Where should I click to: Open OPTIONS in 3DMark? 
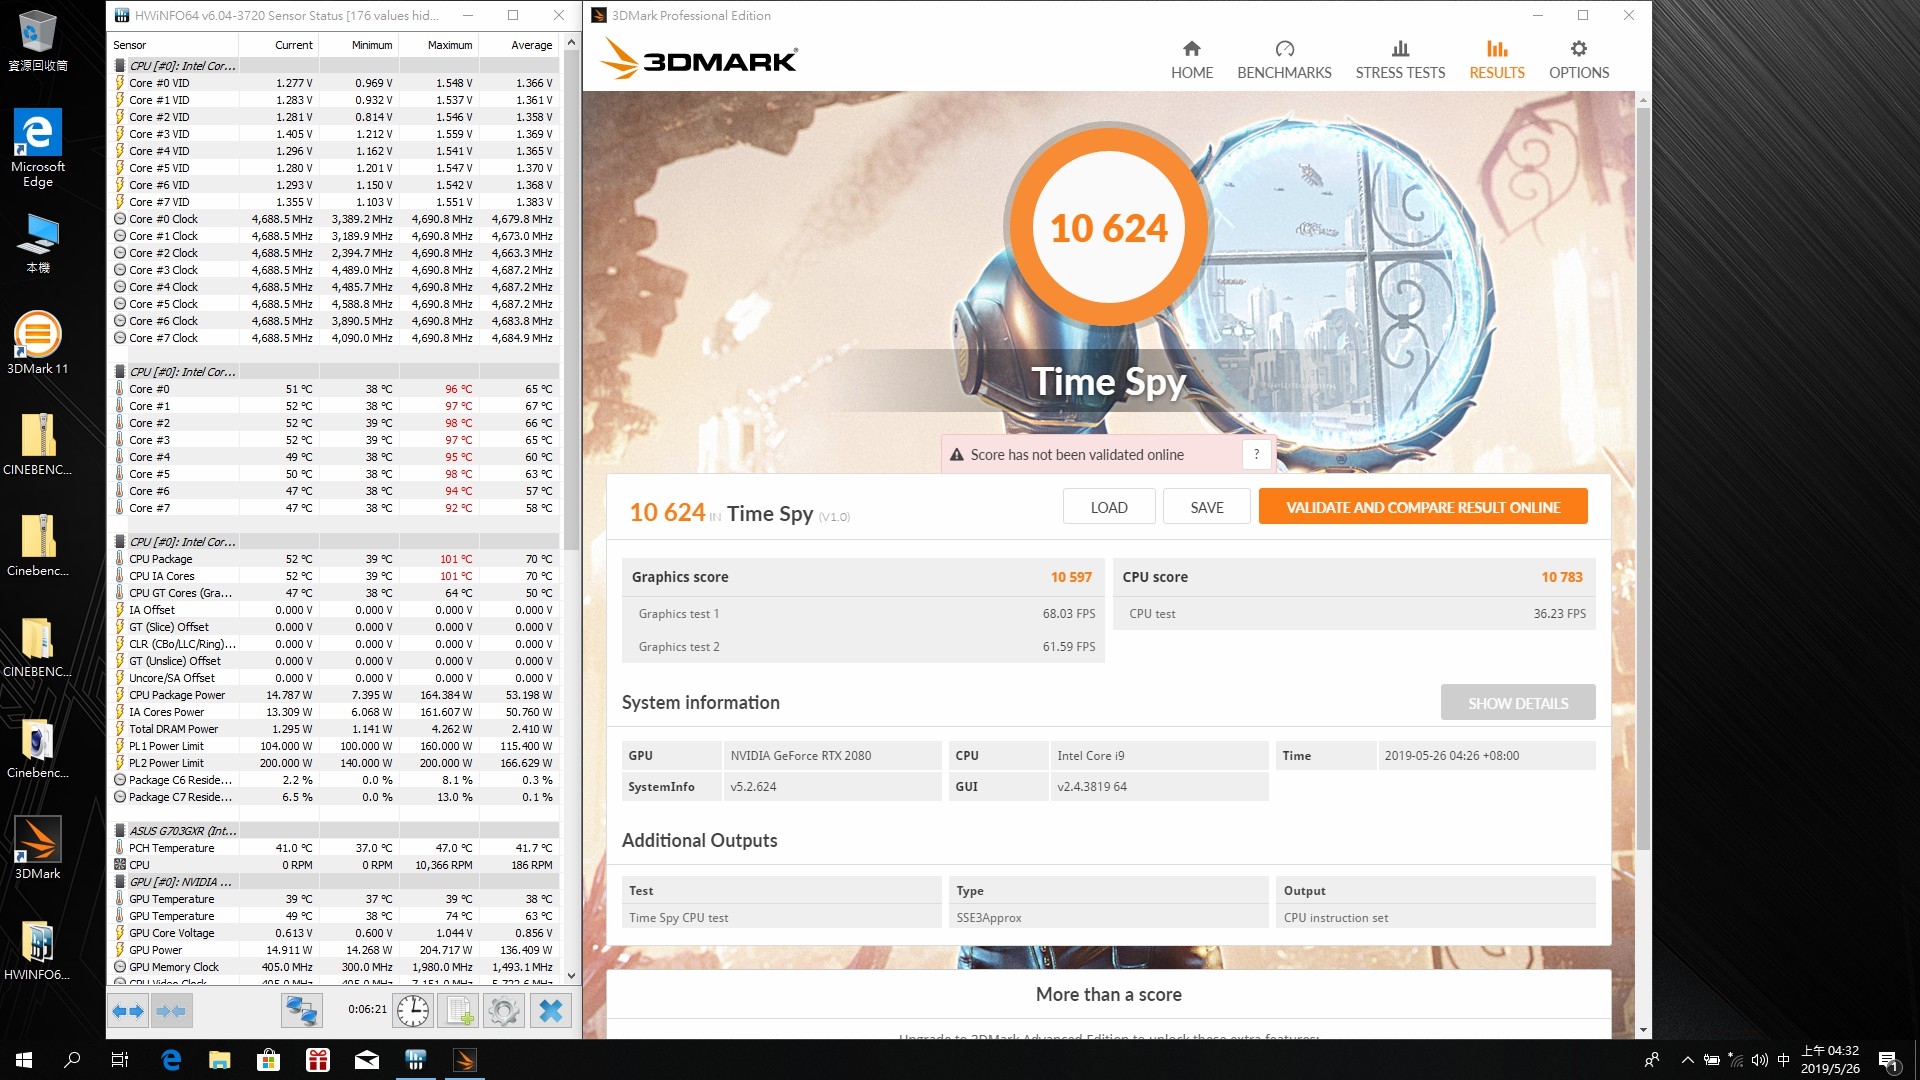(x=1579, y=60)
